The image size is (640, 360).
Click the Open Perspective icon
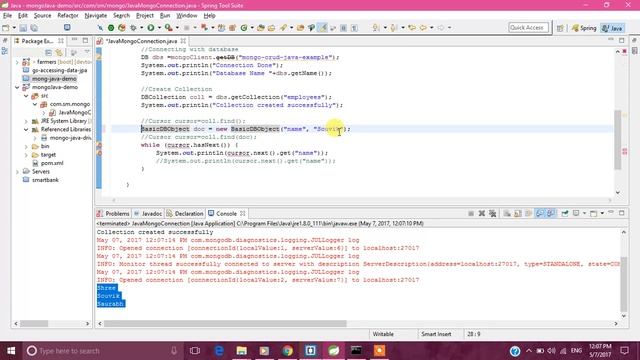pos(560,28)
